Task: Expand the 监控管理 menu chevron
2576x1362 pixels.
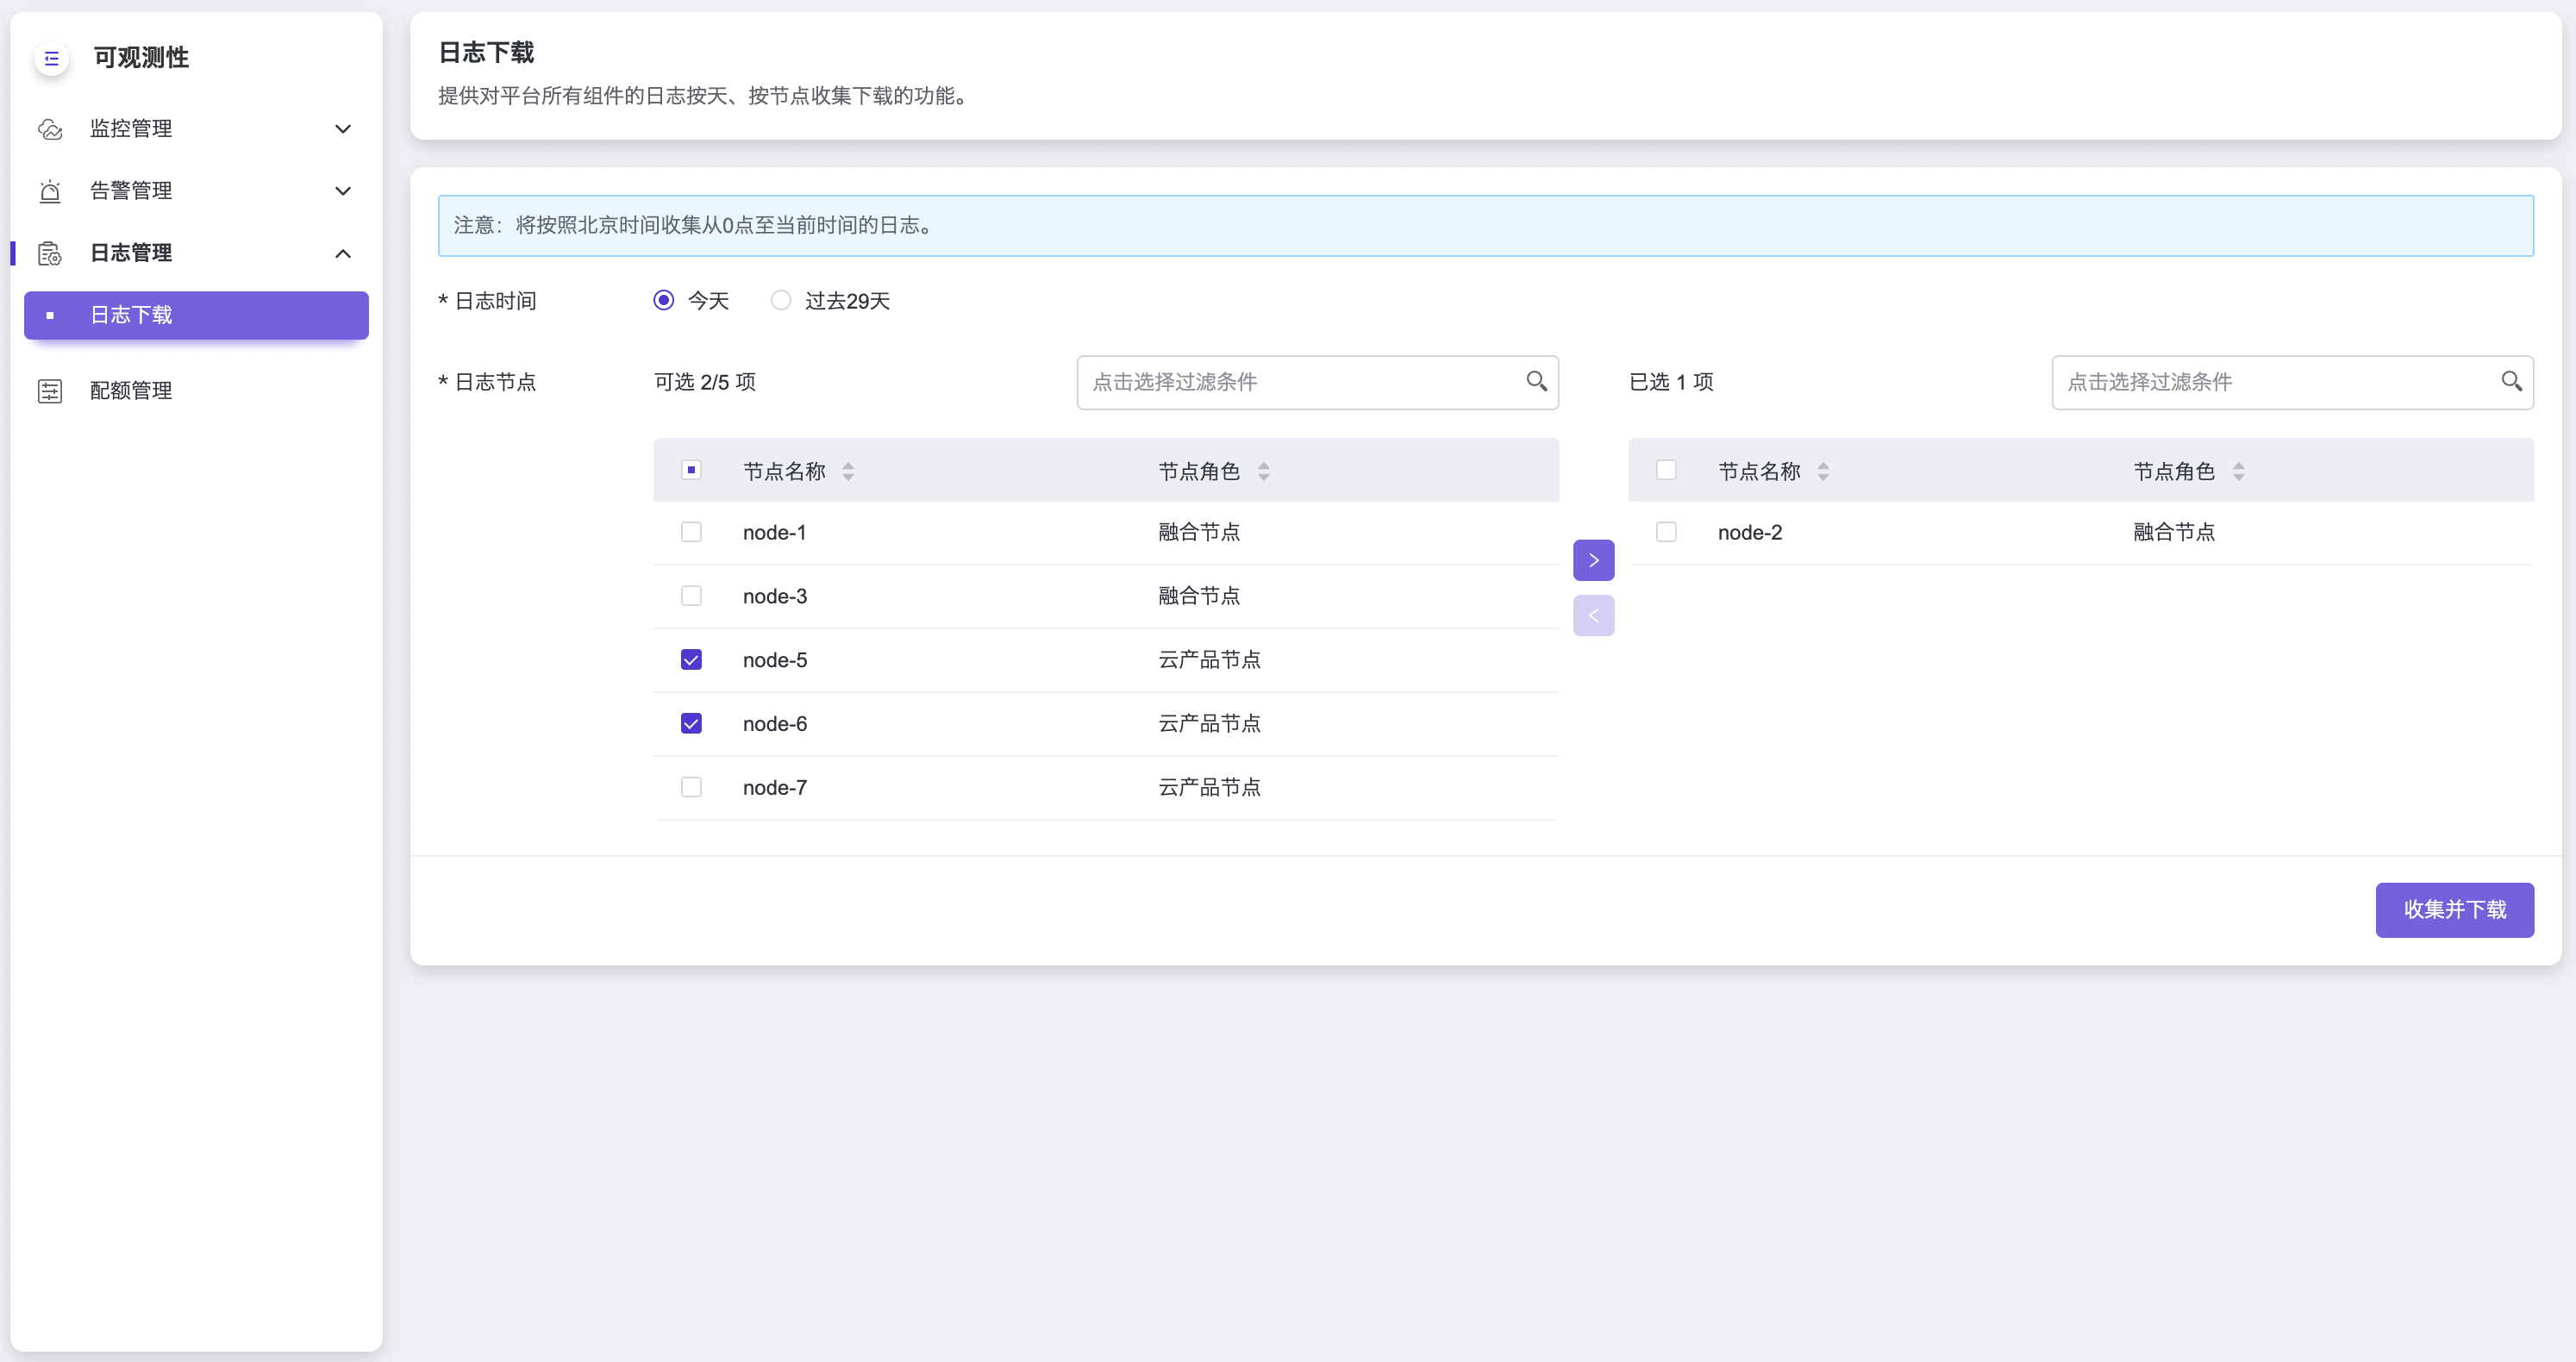Action: (x=343, y=129)
